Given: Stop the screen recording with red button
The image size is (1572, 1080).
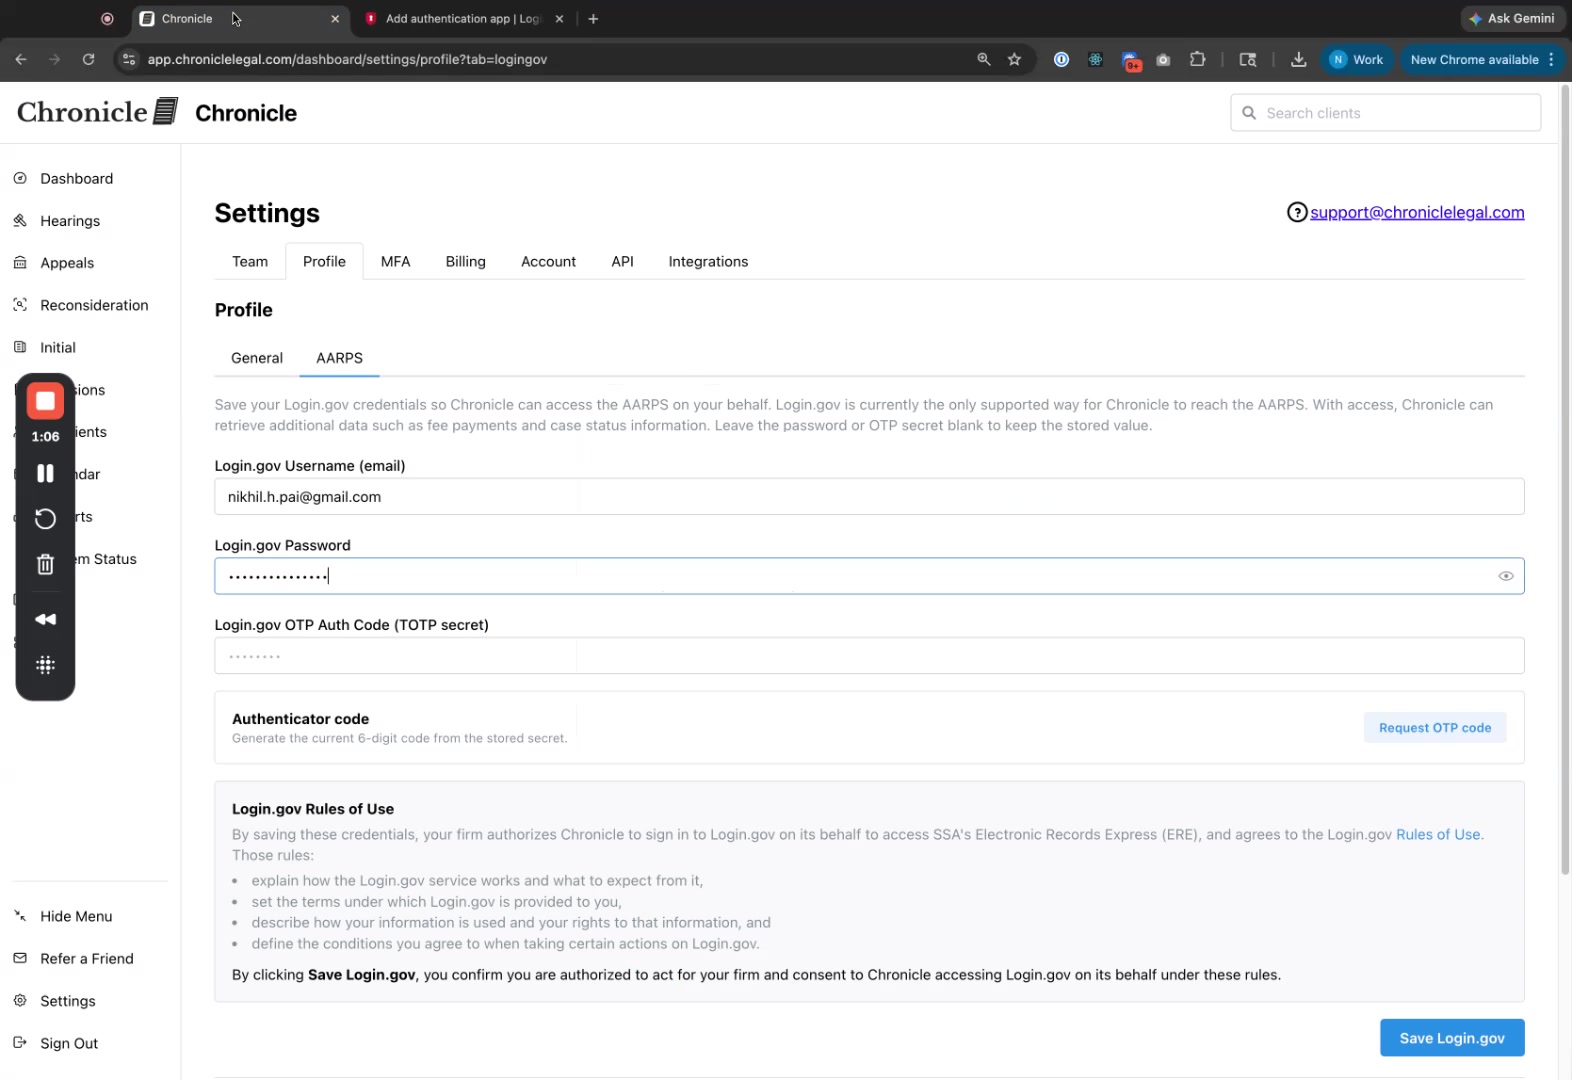Looking at the screenshot, I should point(45,401).
